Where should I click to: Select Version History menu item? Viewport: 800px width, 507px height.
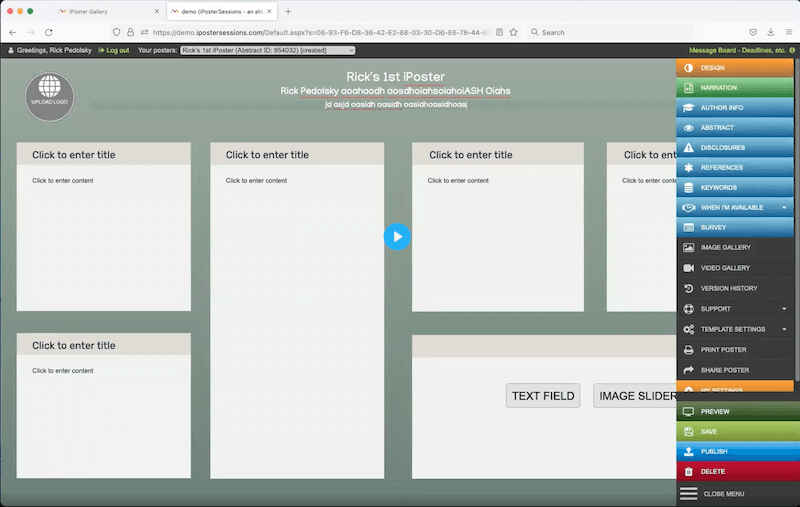pyautogui.click(x=728, y=289)
